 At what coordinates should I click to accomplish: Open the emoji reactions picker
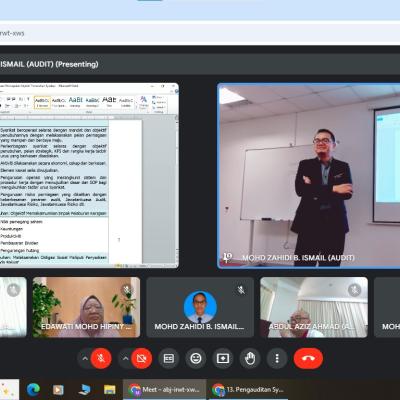[x=196, y=358]
